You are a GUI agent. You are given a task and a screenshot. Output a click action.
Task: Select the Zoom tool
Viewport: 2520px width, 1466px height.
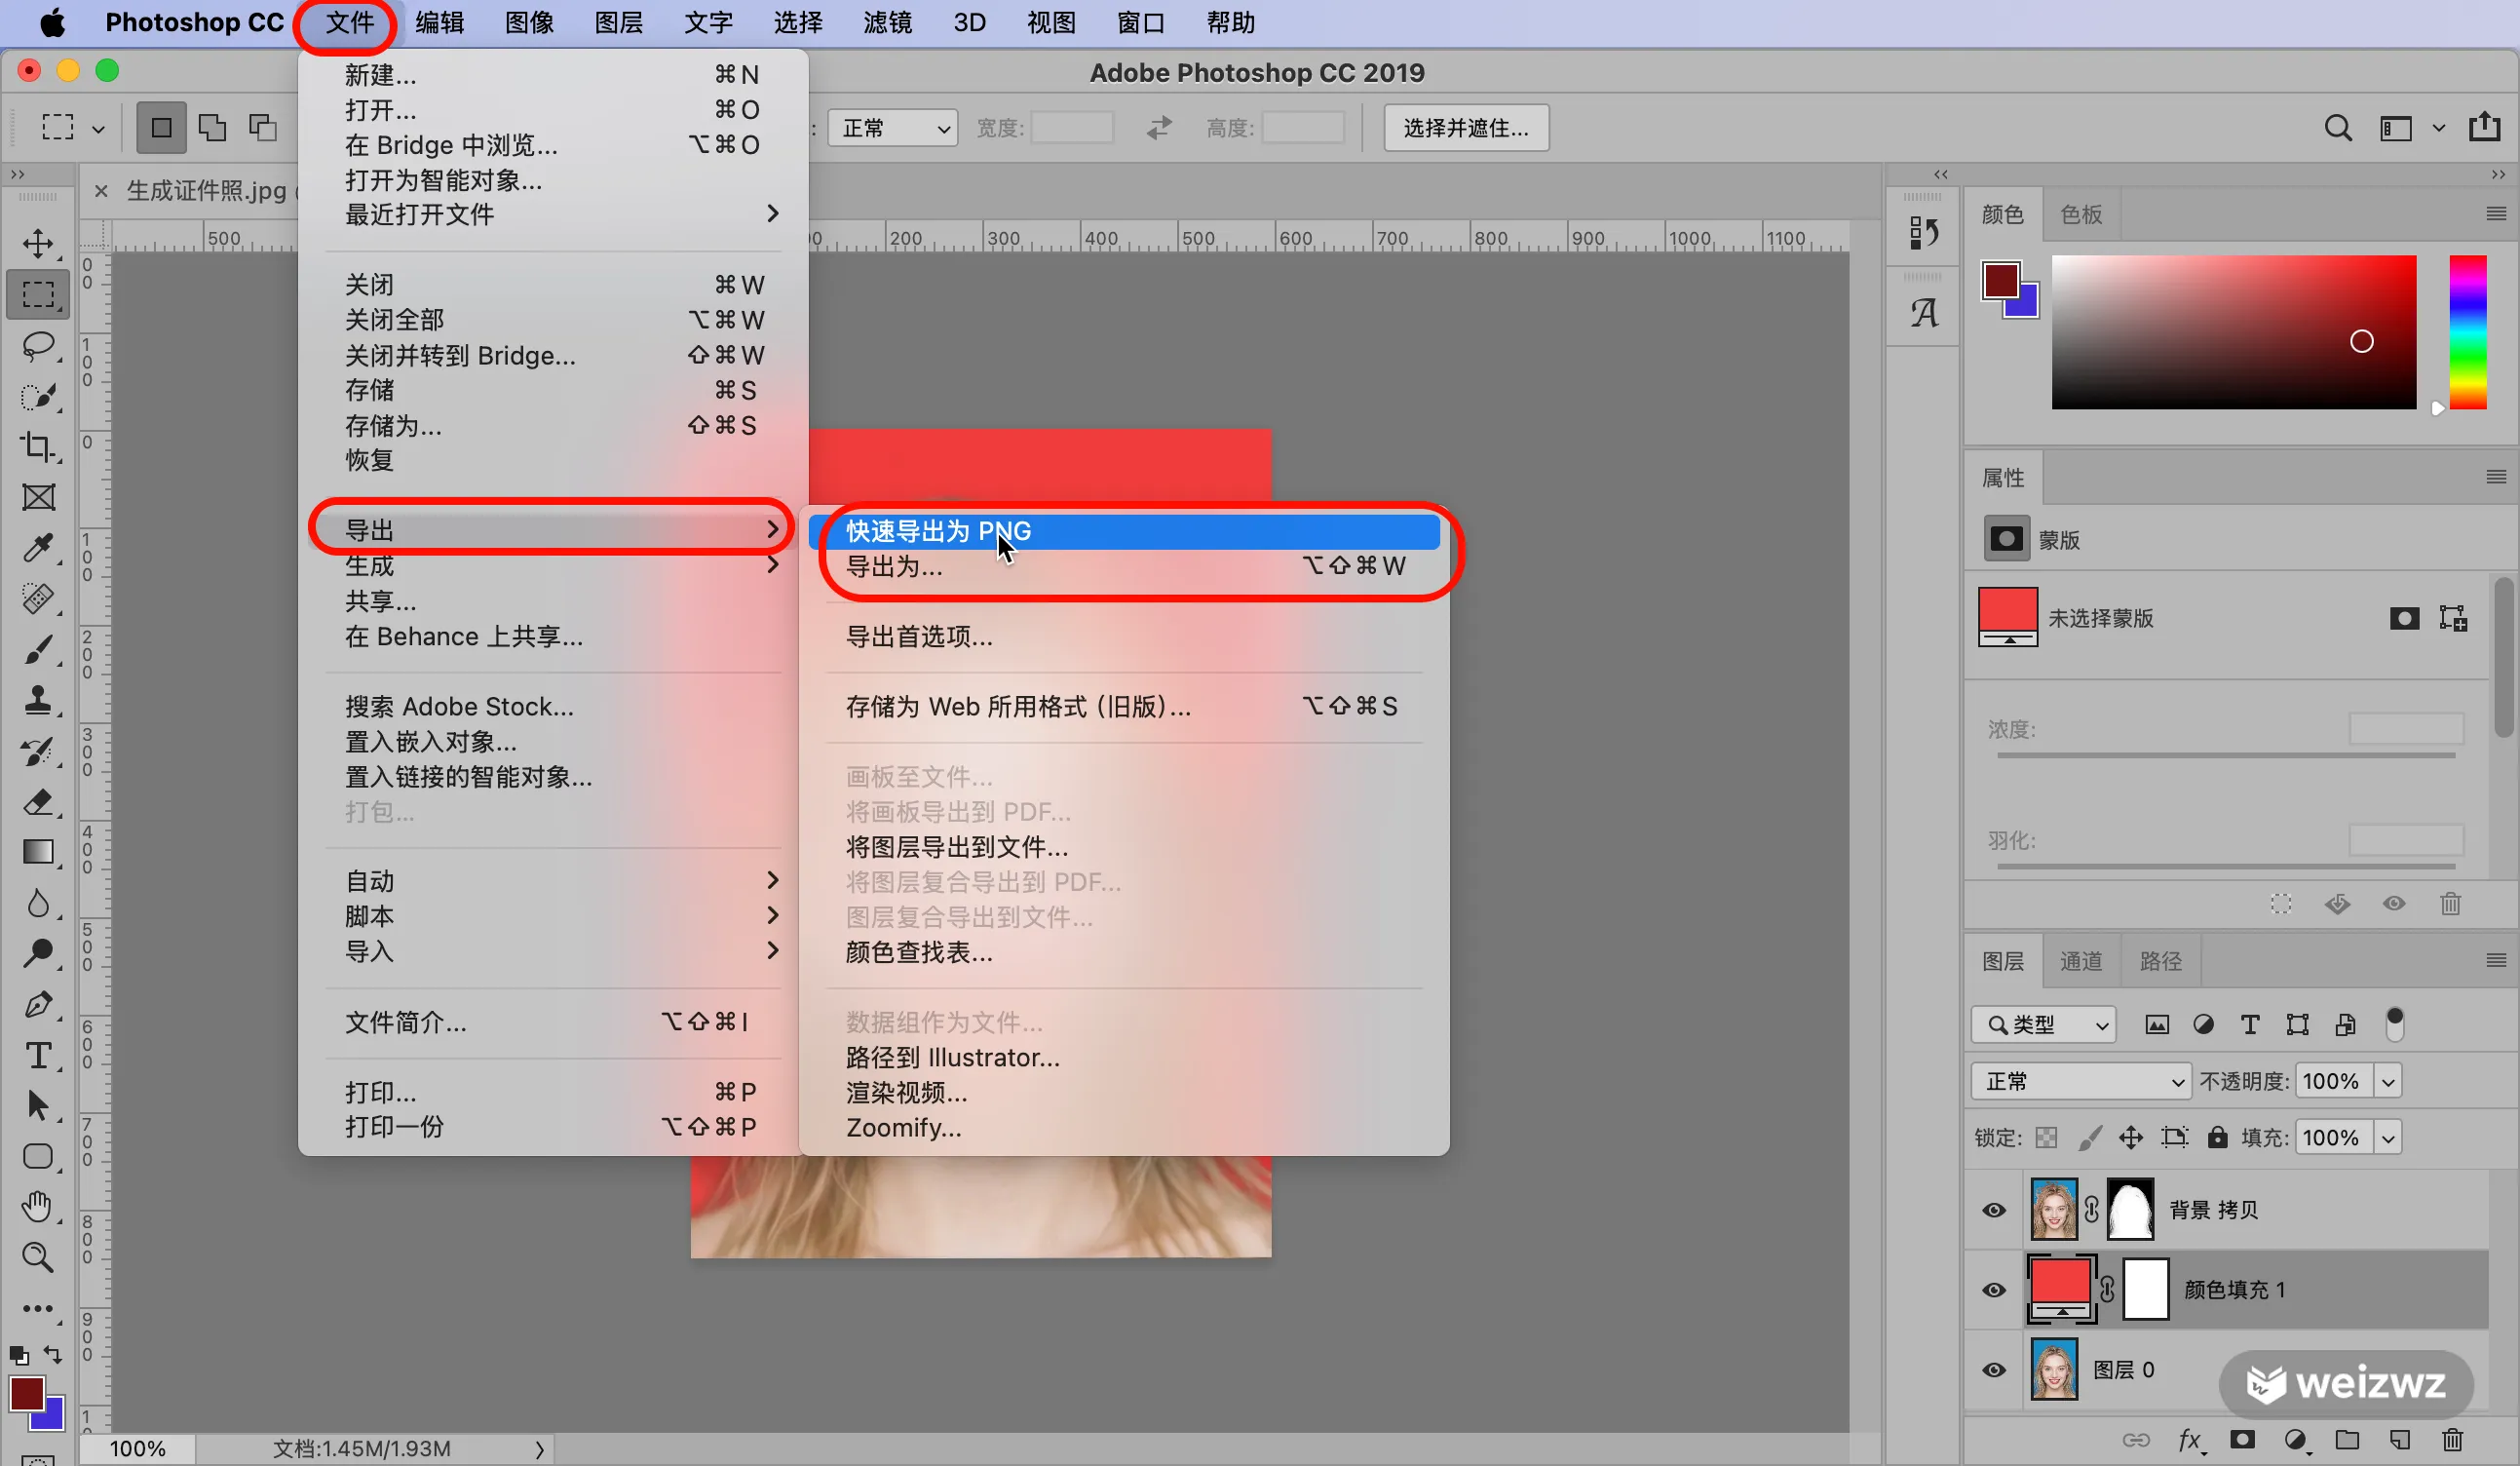click(38, 1257)
